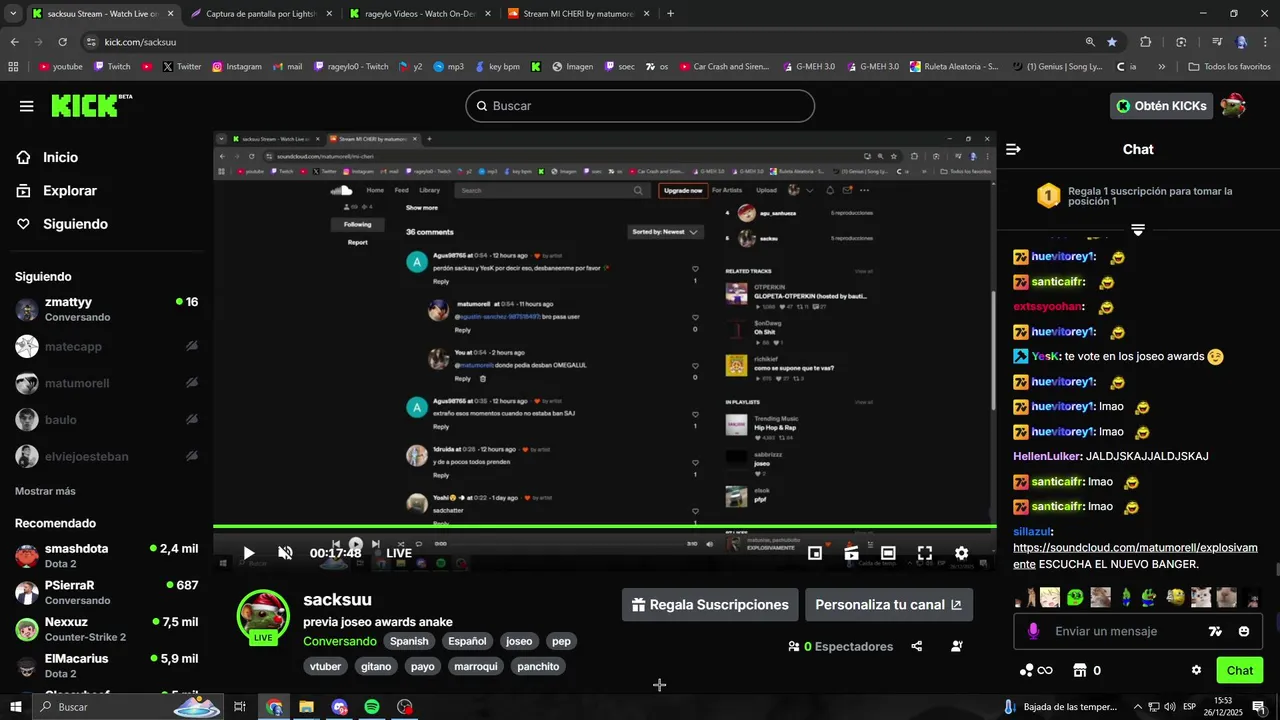Select the Spanish tag

tap(409, 641)
